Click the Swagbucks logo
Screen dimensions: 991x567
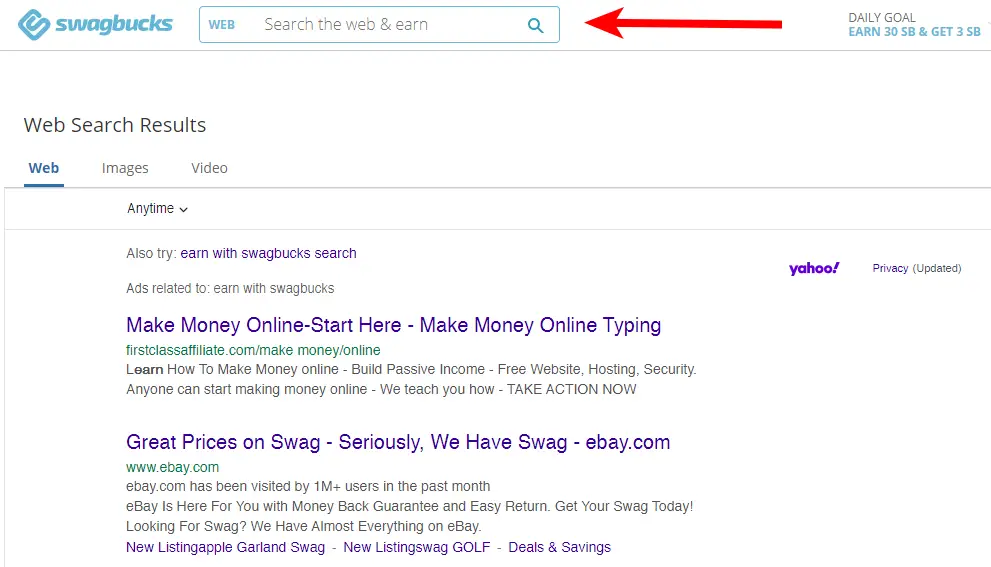pos(95,25)
